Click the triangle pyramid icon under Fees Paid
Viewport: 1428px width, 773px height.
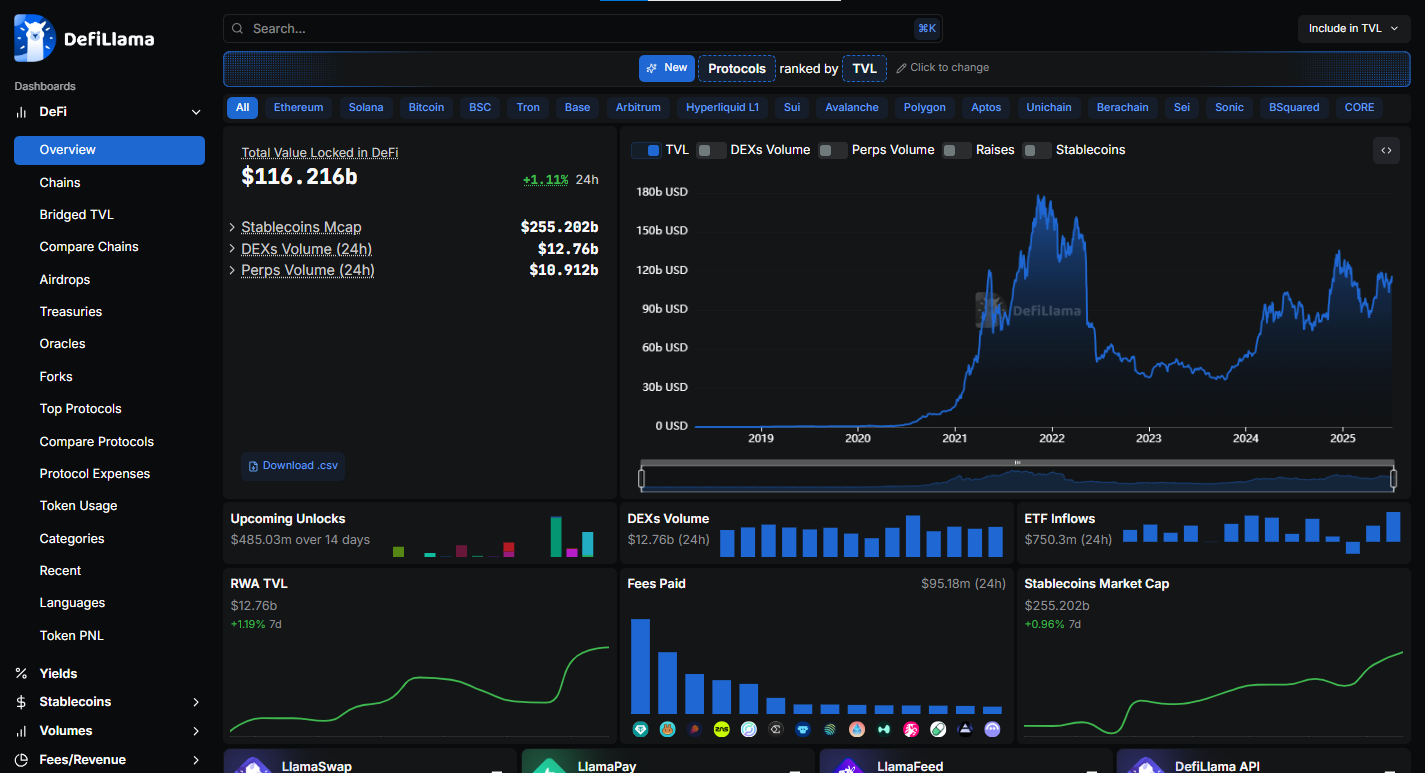coord(965,729)
